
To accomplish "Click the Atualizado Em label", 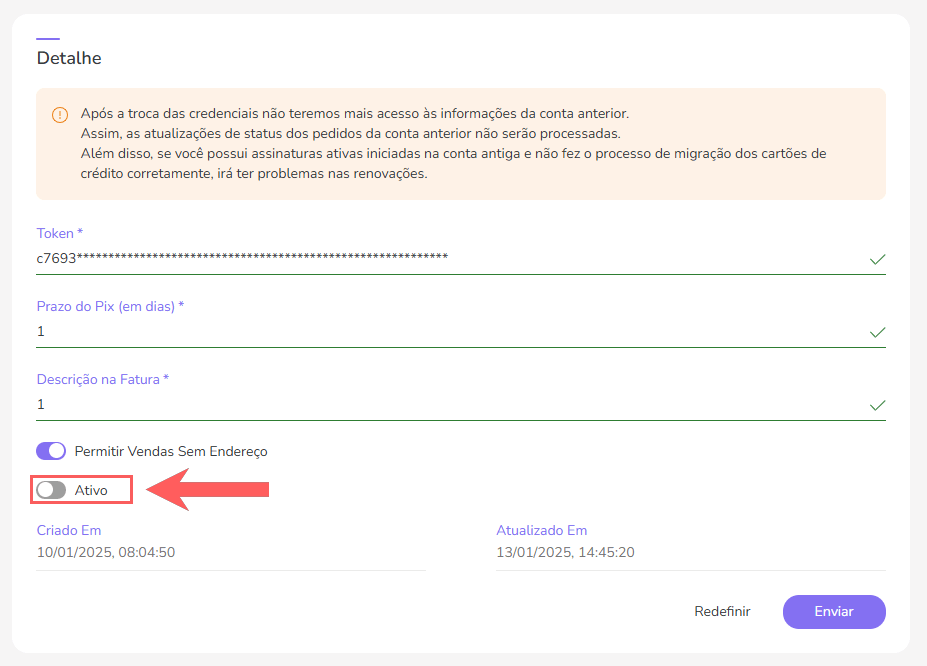I will 542,530.
